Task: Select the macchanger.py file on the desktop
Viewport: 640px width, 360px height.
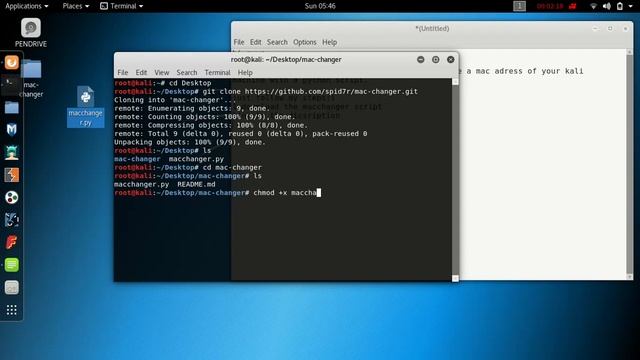Action: click(85, 107)
